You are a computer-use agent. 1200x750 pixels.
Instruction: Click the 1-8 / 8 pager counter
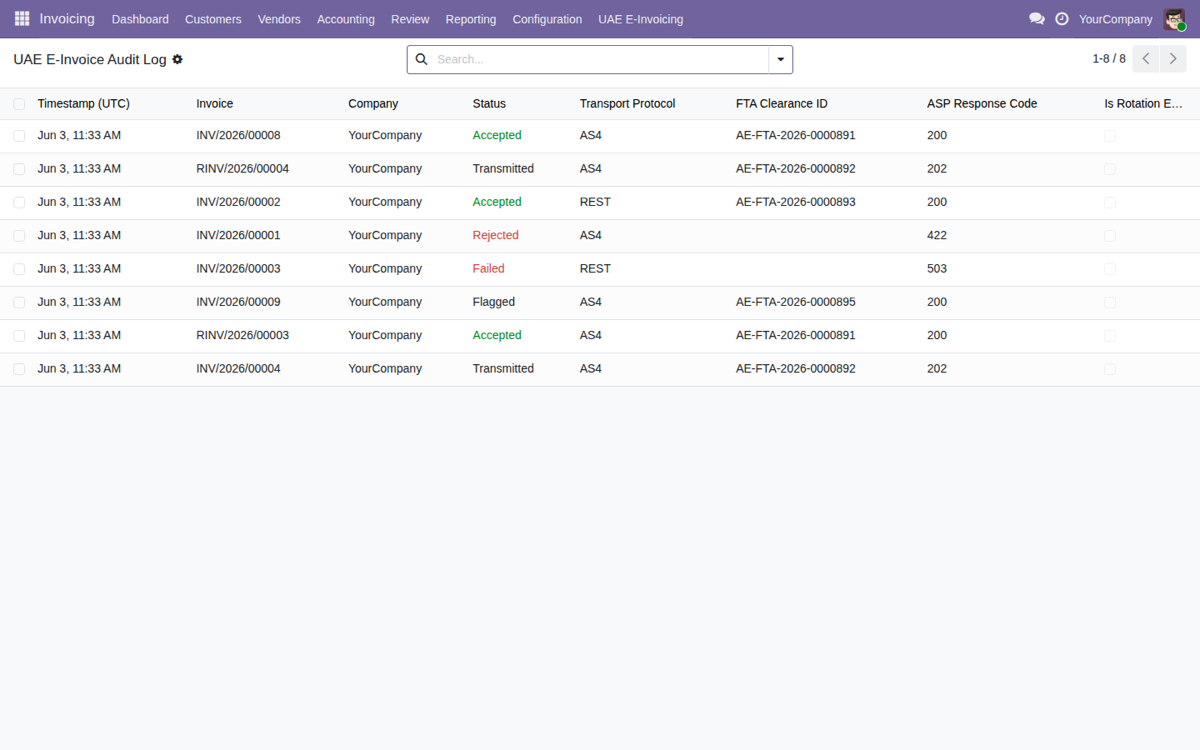tap(1109, 59)
